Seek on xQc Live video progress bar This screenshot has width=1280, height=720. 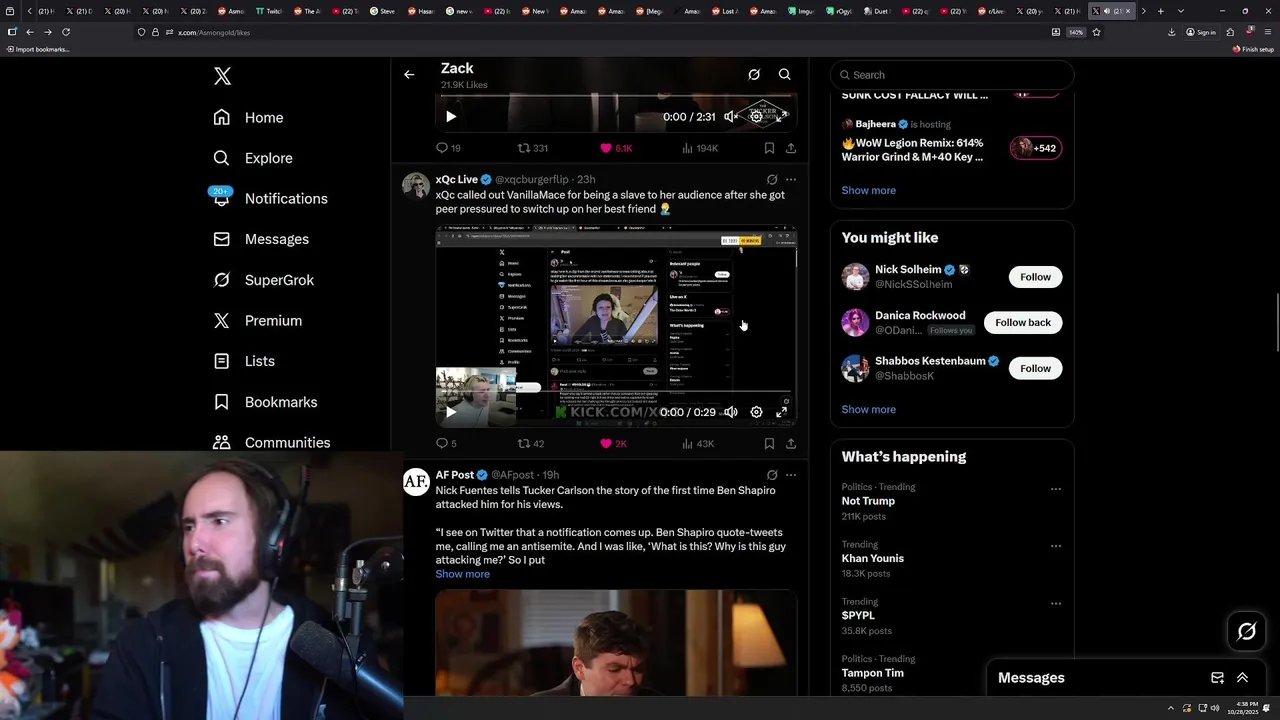pyautogui.click(x=616, y=393)
